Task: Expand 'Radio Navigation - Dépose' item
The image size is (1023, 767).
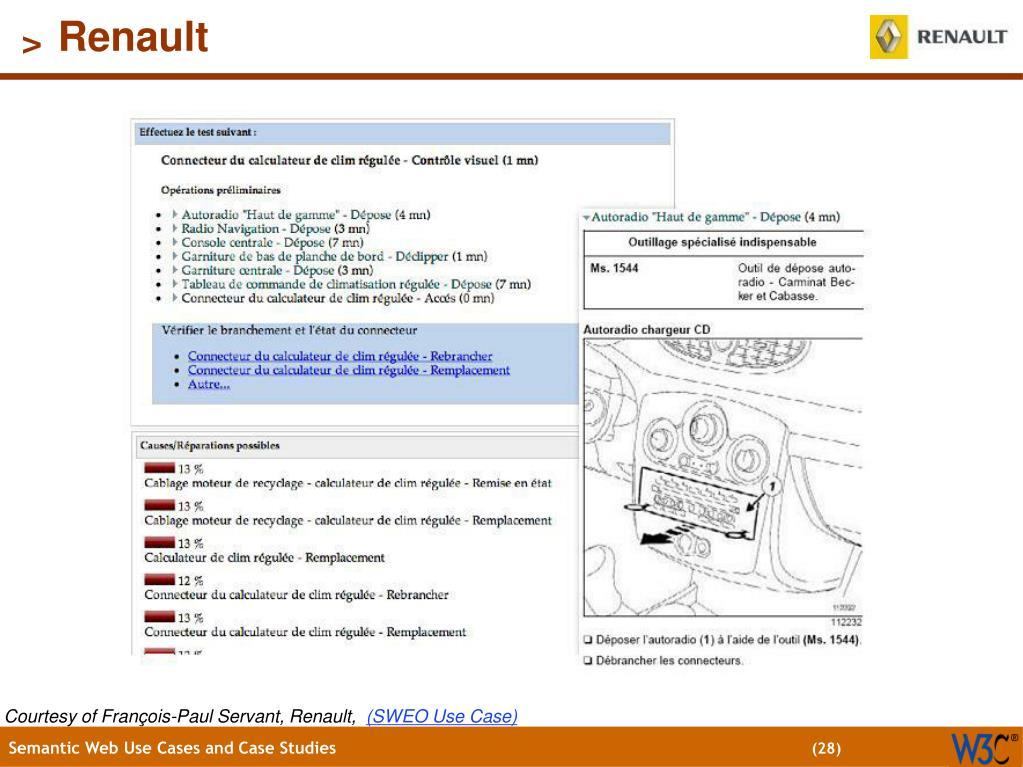Action: coord(175,229)
